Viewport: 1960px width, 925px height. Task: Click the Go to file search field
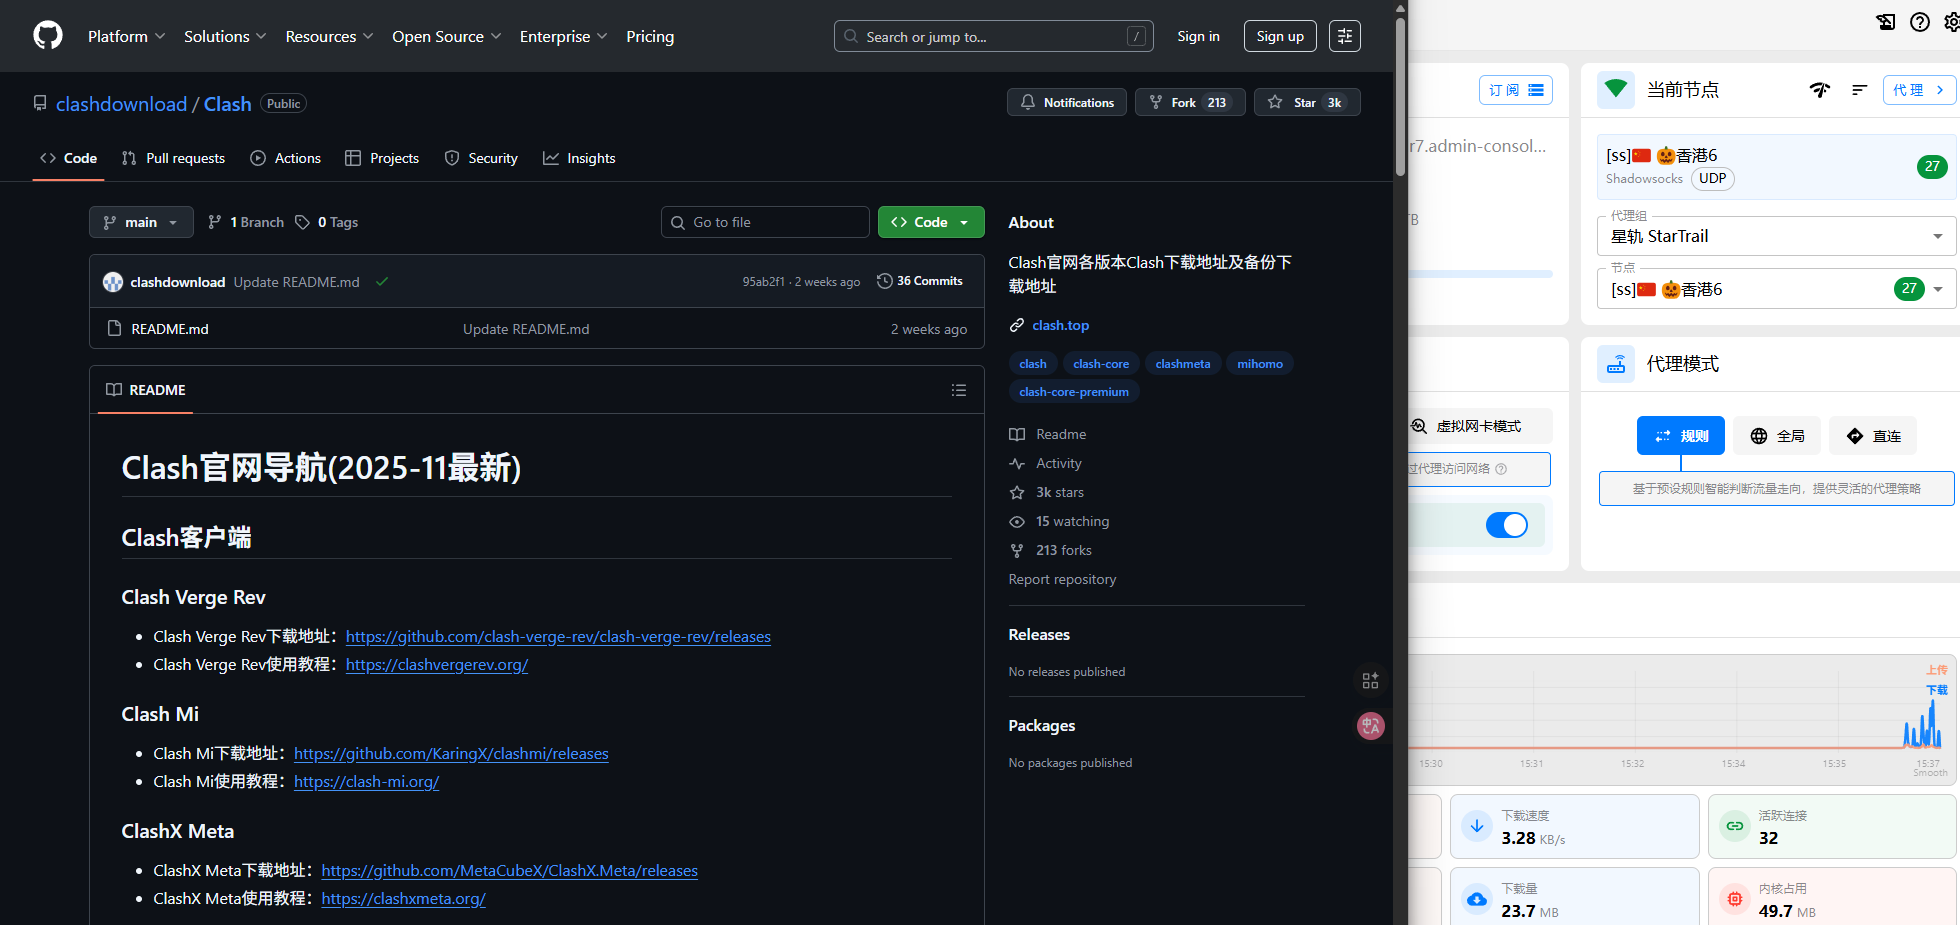[765, 222]
